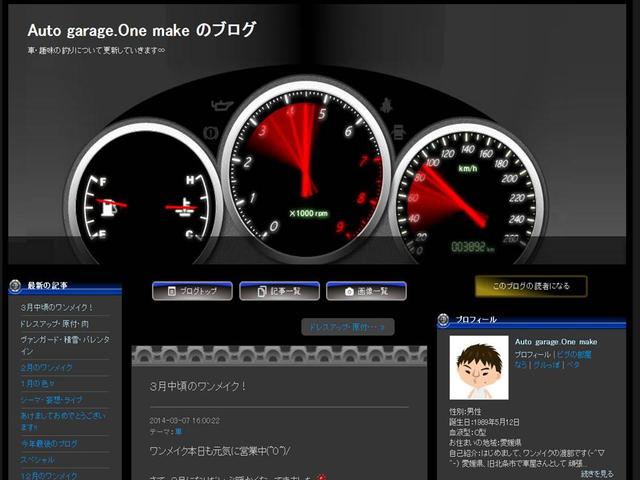Image resolution: width=640 pixels, height=480 pixels.
Task: Open sidebar article 3月中頃のワンメイク!
Action: coord(56,307)
